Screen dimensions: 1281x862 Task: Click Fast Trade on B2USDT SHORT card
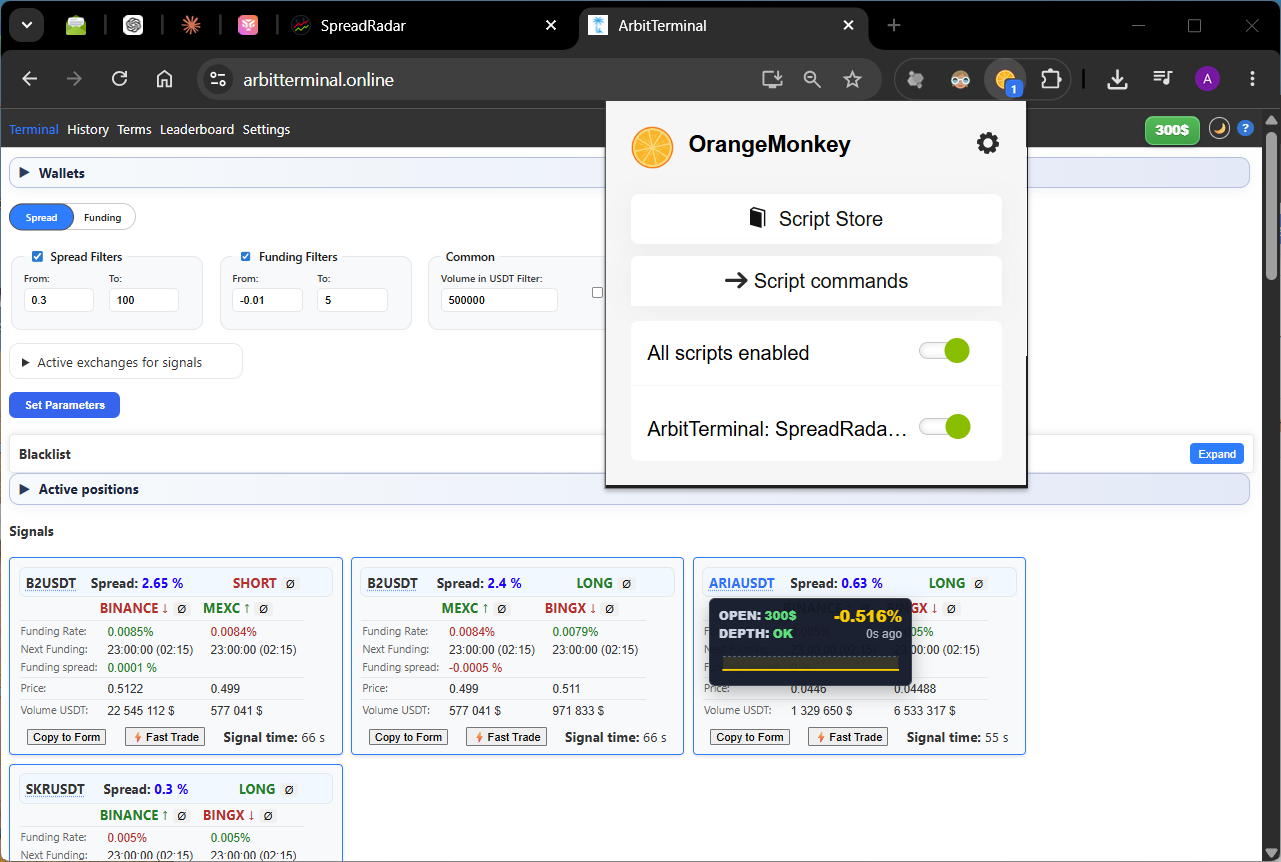click(165, 737)
